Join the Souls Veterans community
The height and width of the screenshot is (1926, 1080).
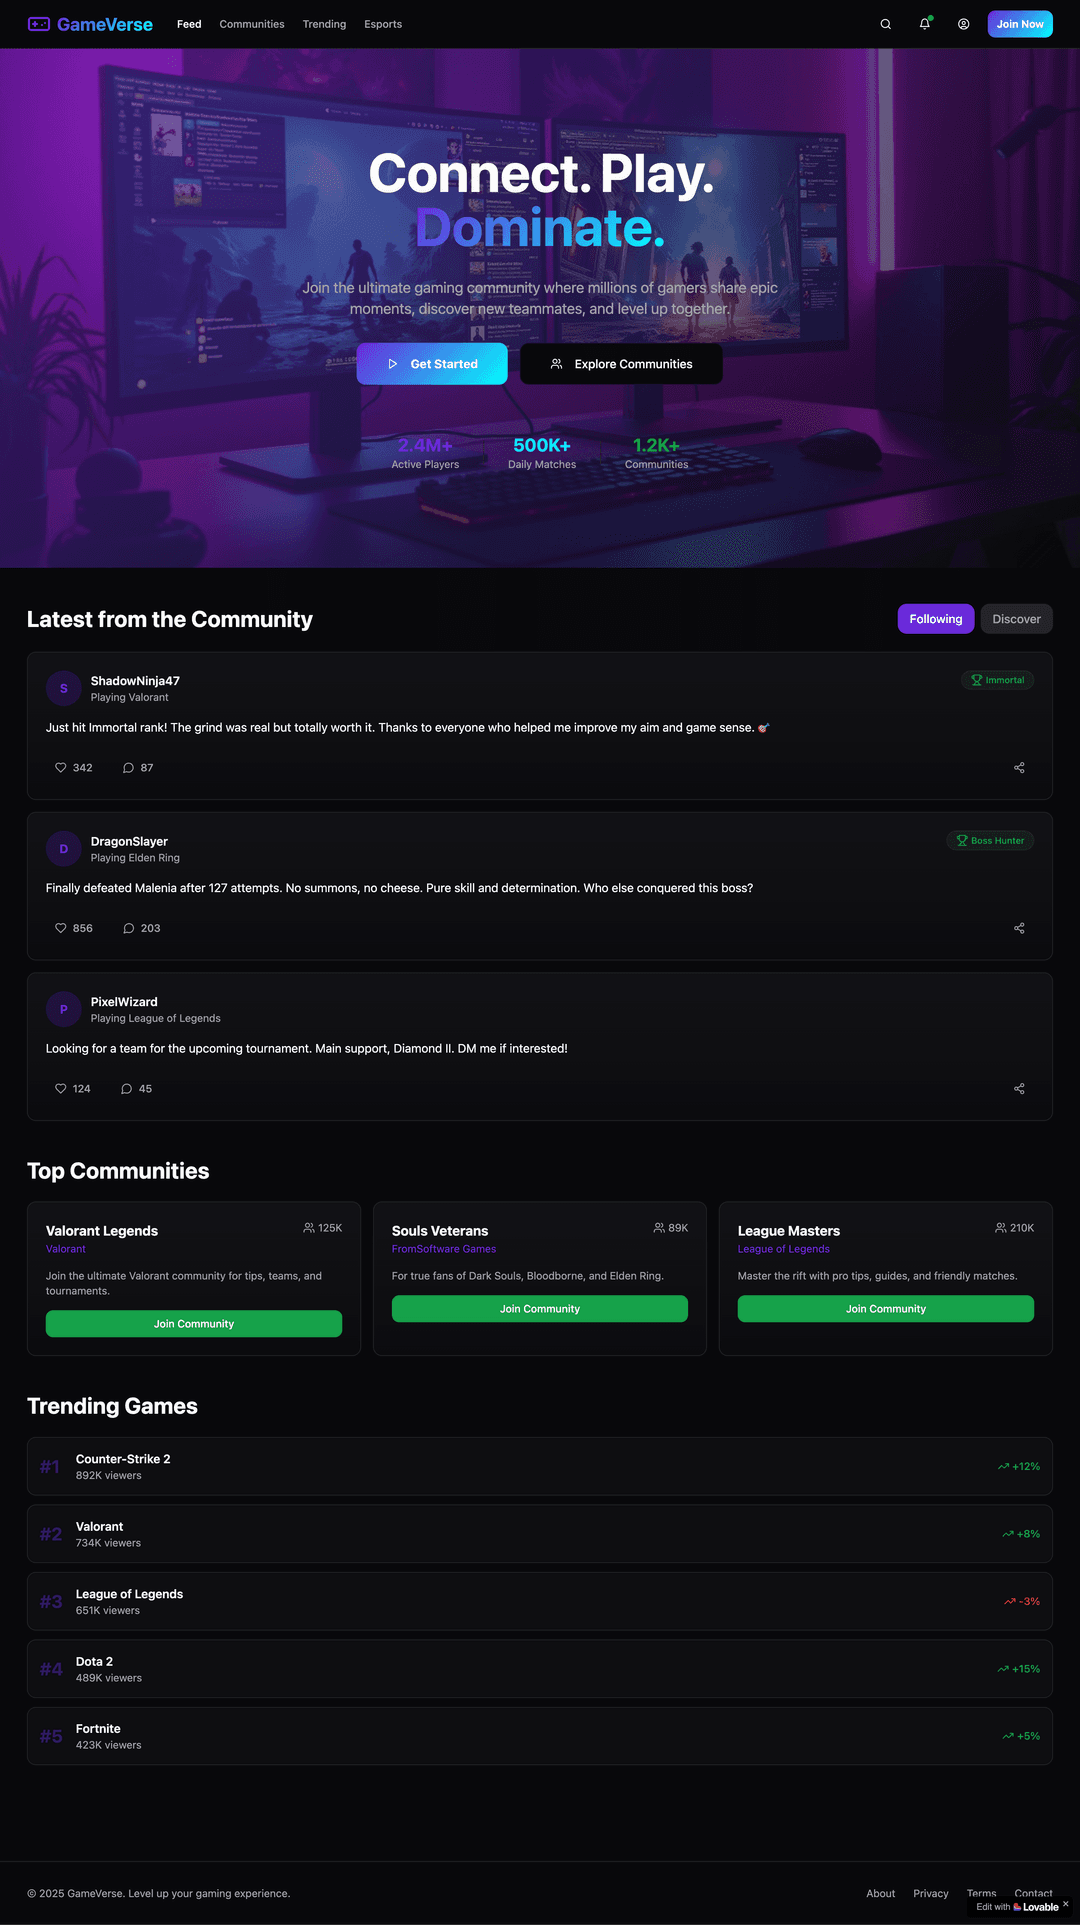[540, 1309]
